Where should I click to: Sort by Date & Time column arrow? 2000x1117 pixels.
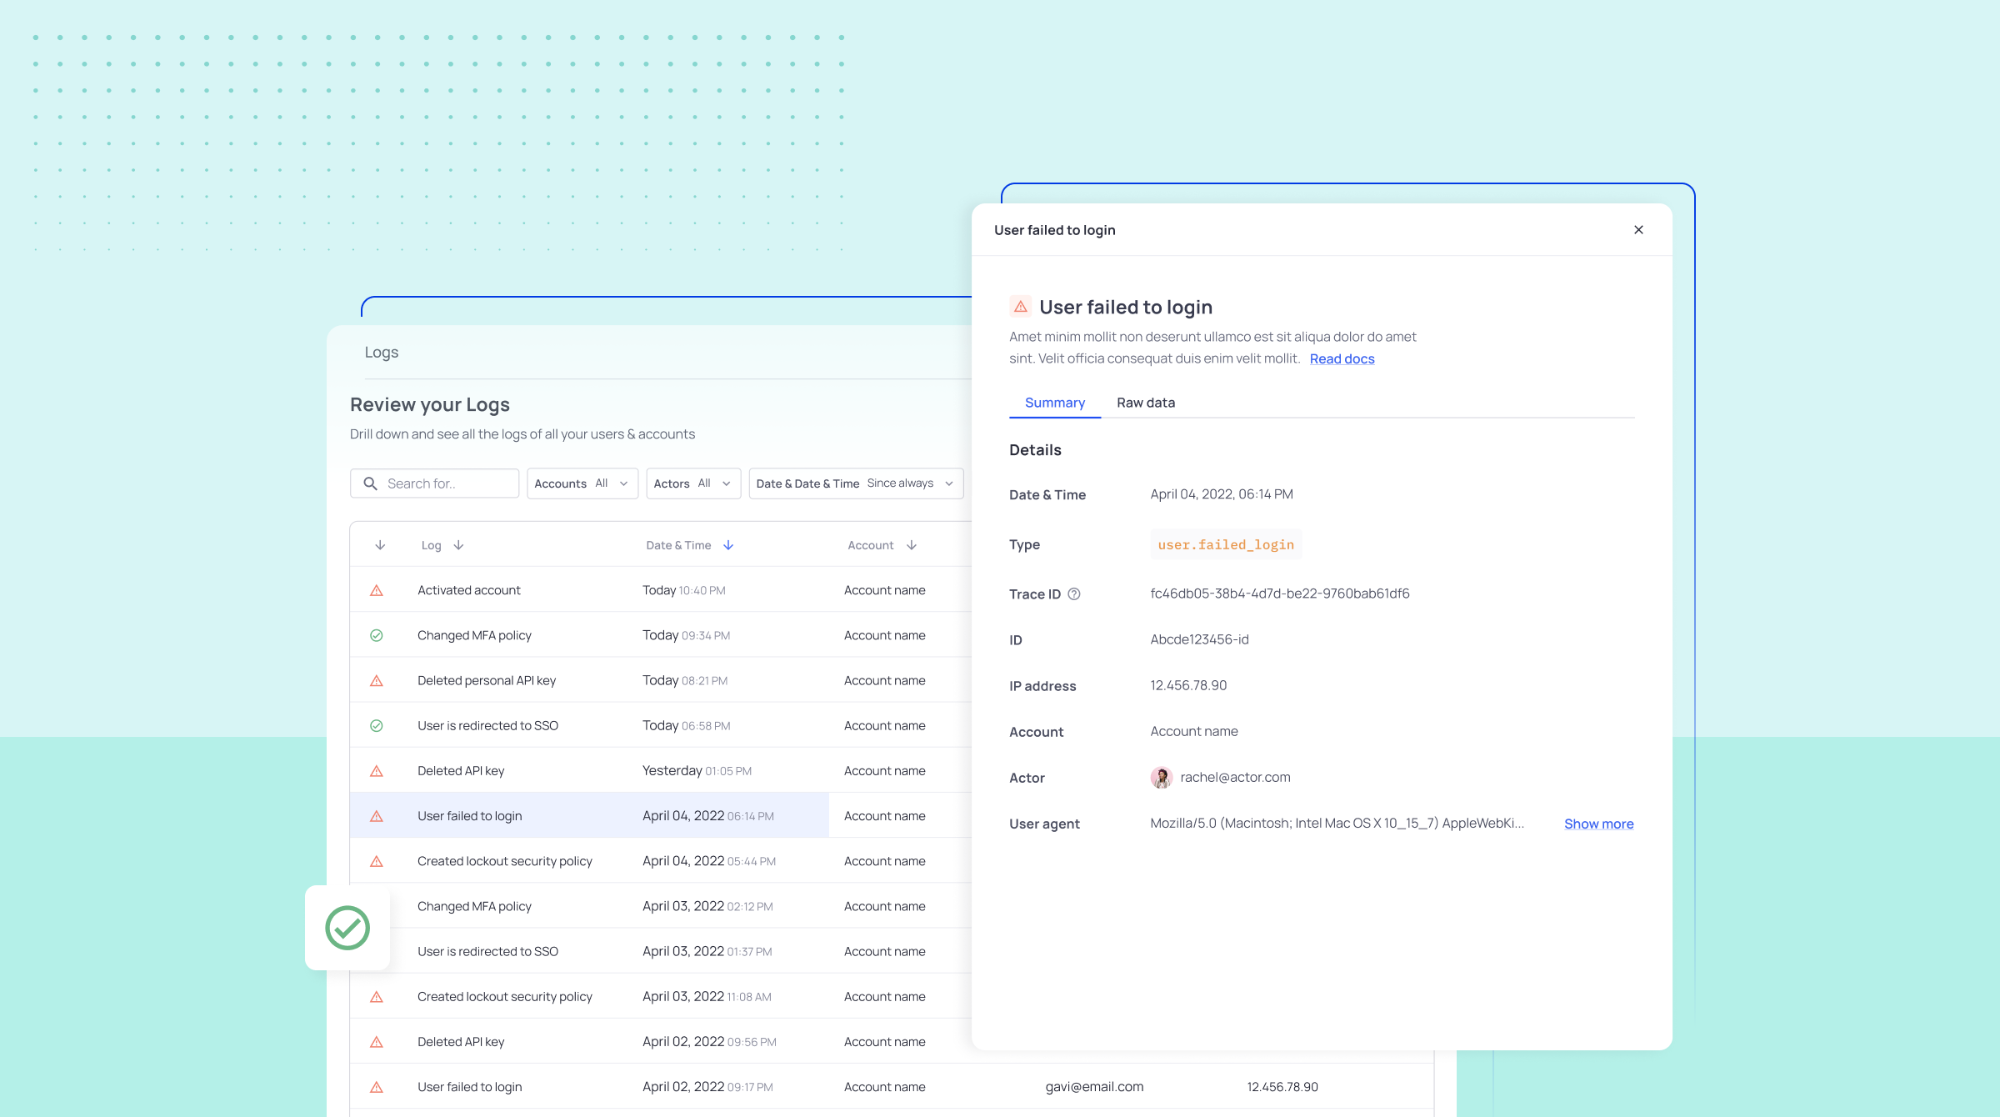click(x=728, y=546)
